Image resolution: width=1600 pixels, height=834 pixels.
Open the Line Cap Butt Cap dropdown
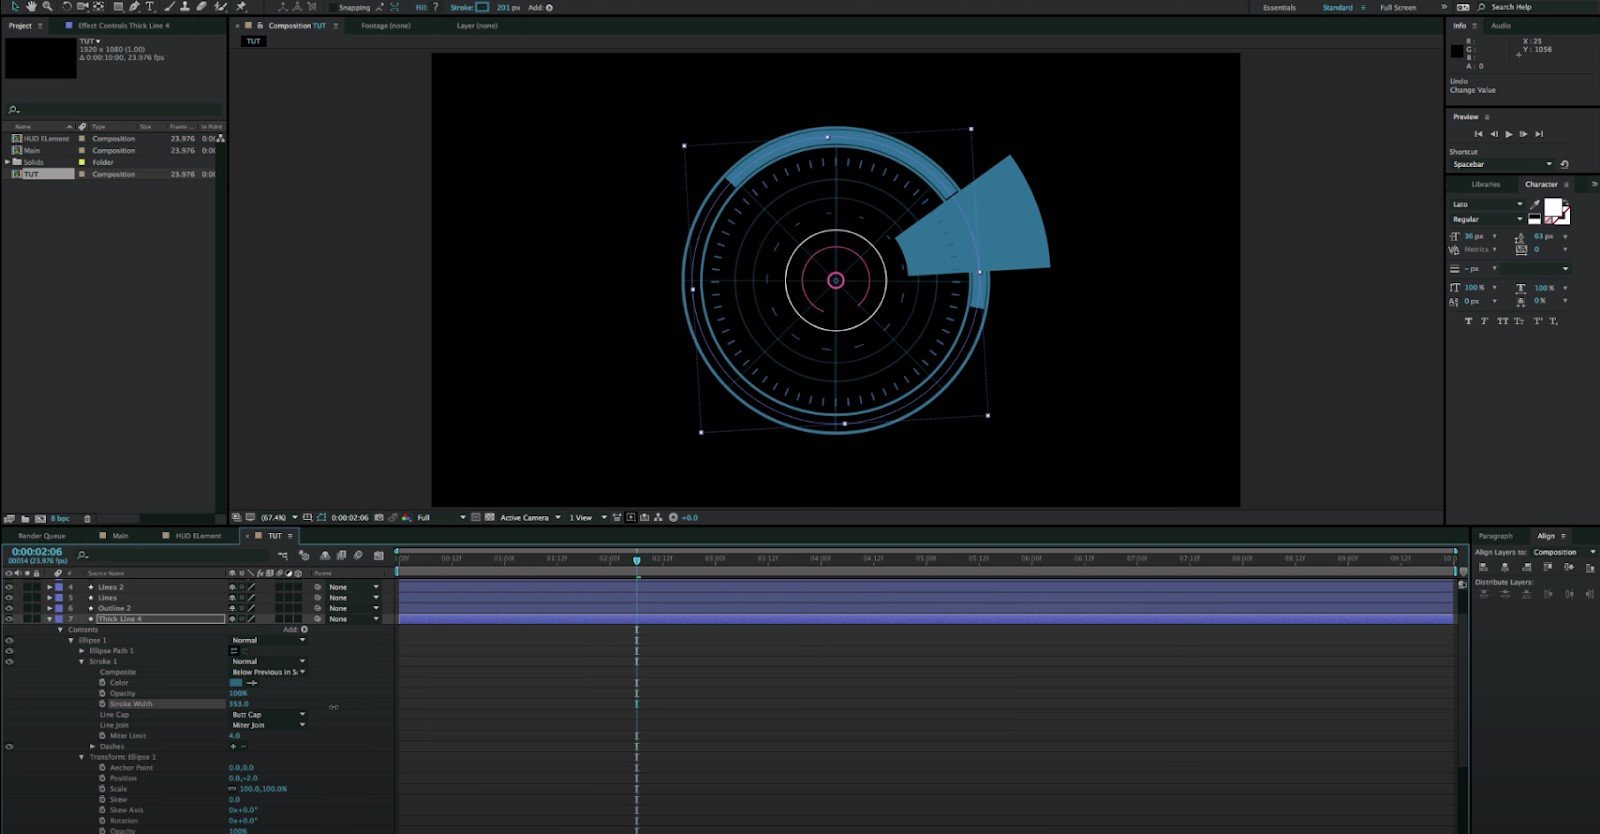[x=268, y=715]
